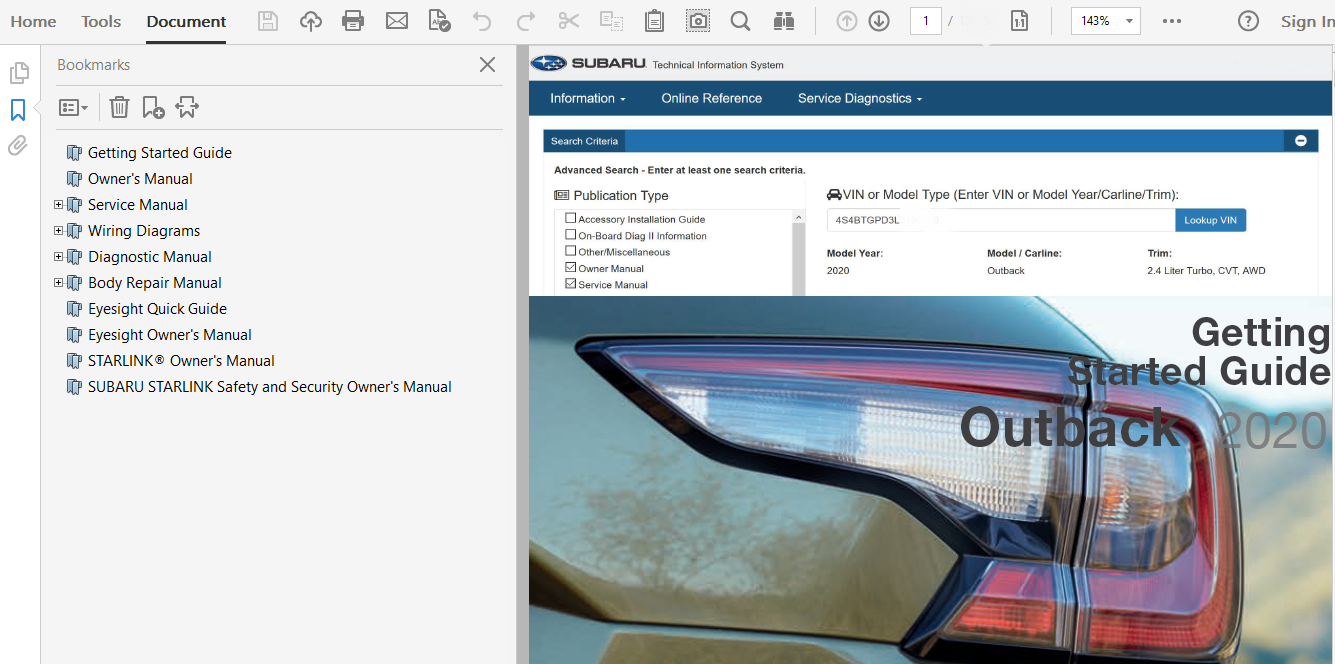Click the page number input field
This screenshot has height=664, width=1335.
(925, 21)
